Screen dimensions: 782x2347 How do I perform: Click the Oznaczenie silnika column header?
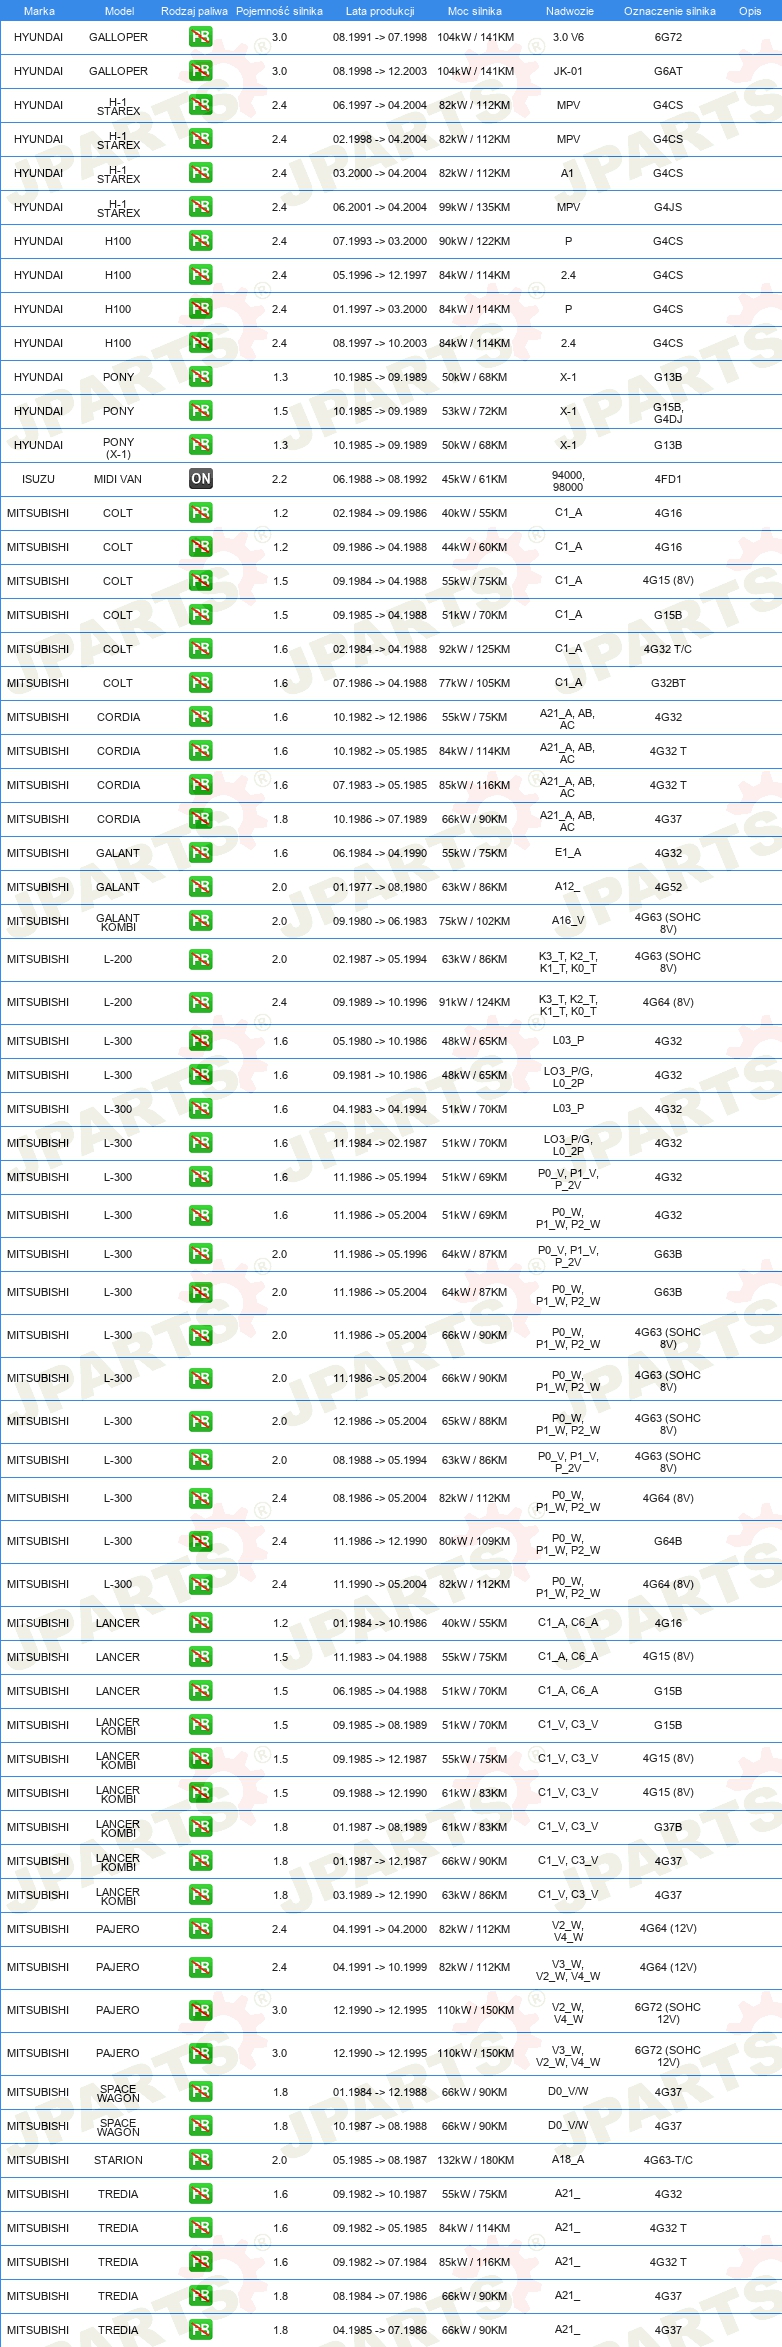670,11
